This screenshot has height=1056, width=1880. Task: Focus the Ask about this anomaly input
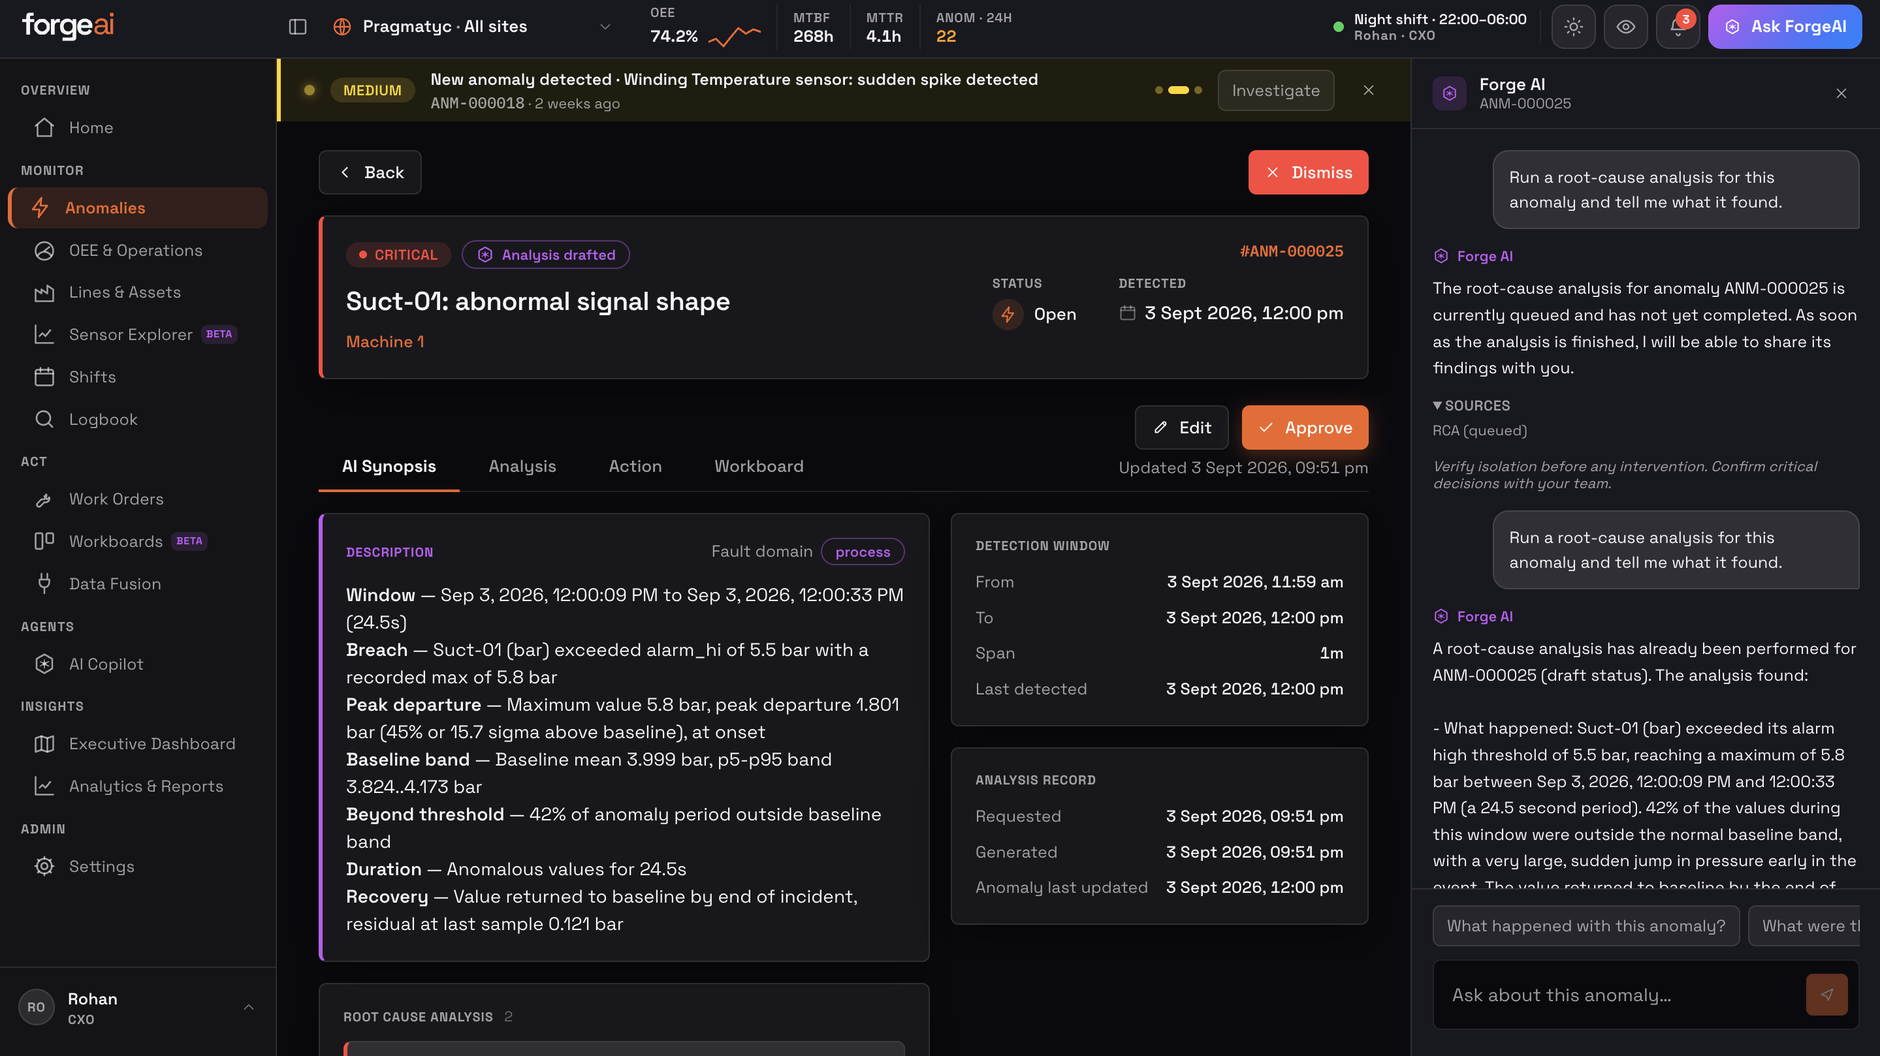1620,995
